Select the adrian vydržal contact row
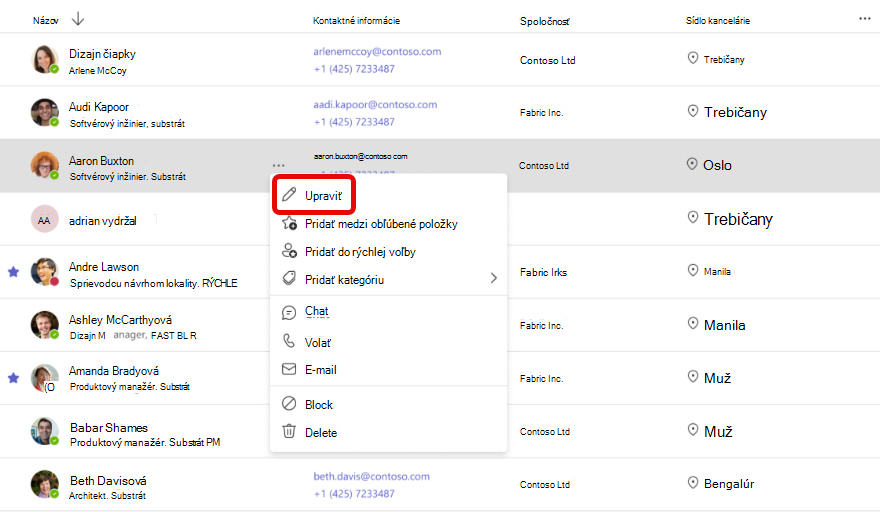 coord(440,219)
